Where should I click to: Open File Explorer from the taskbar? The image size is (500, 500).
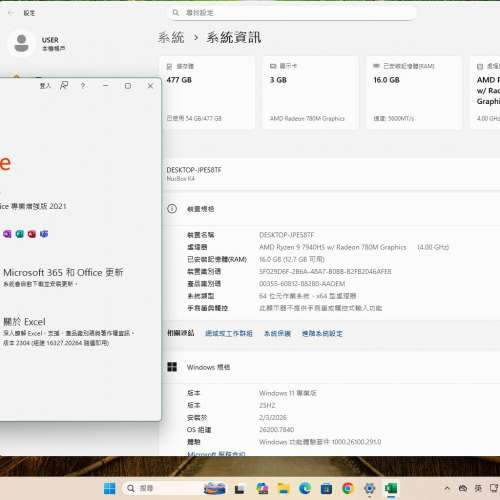[284, 488]
